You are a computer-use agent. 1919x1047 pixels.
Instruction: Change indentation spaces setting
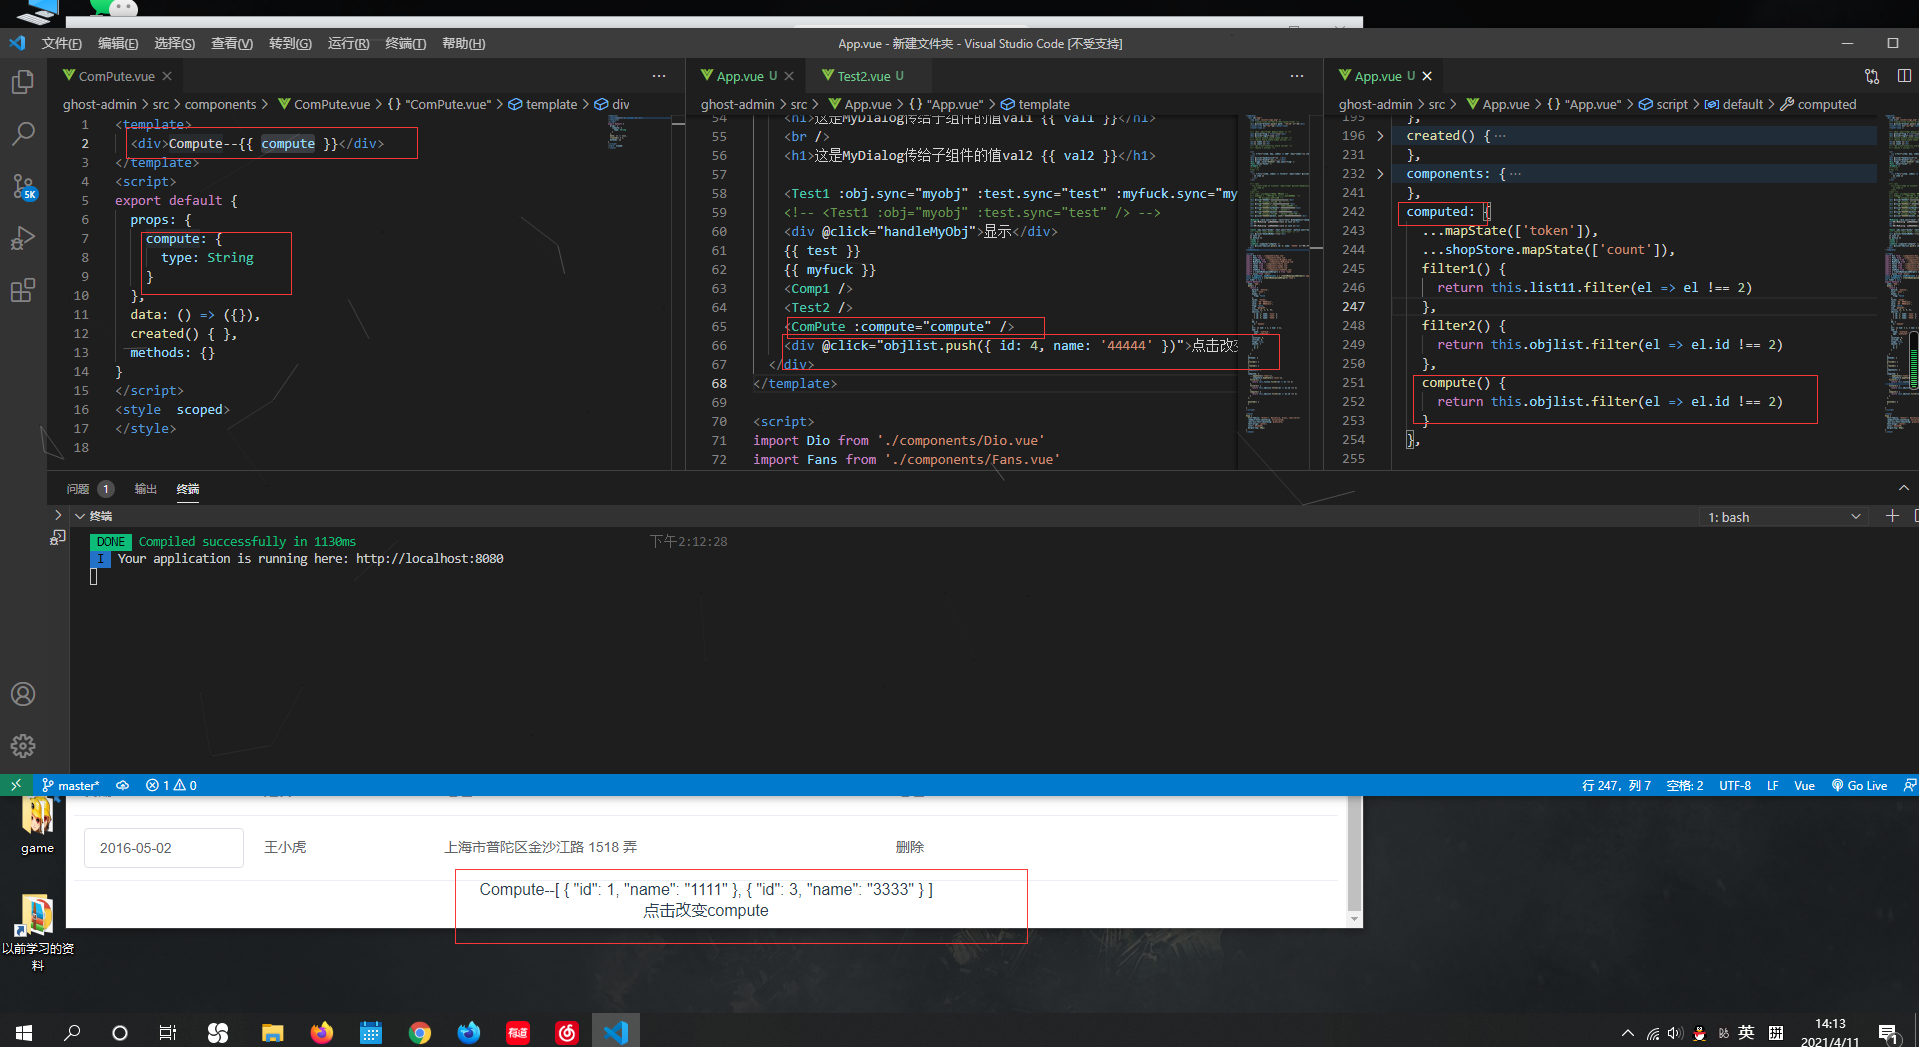pyautogui.click(x=1684, y=785)
